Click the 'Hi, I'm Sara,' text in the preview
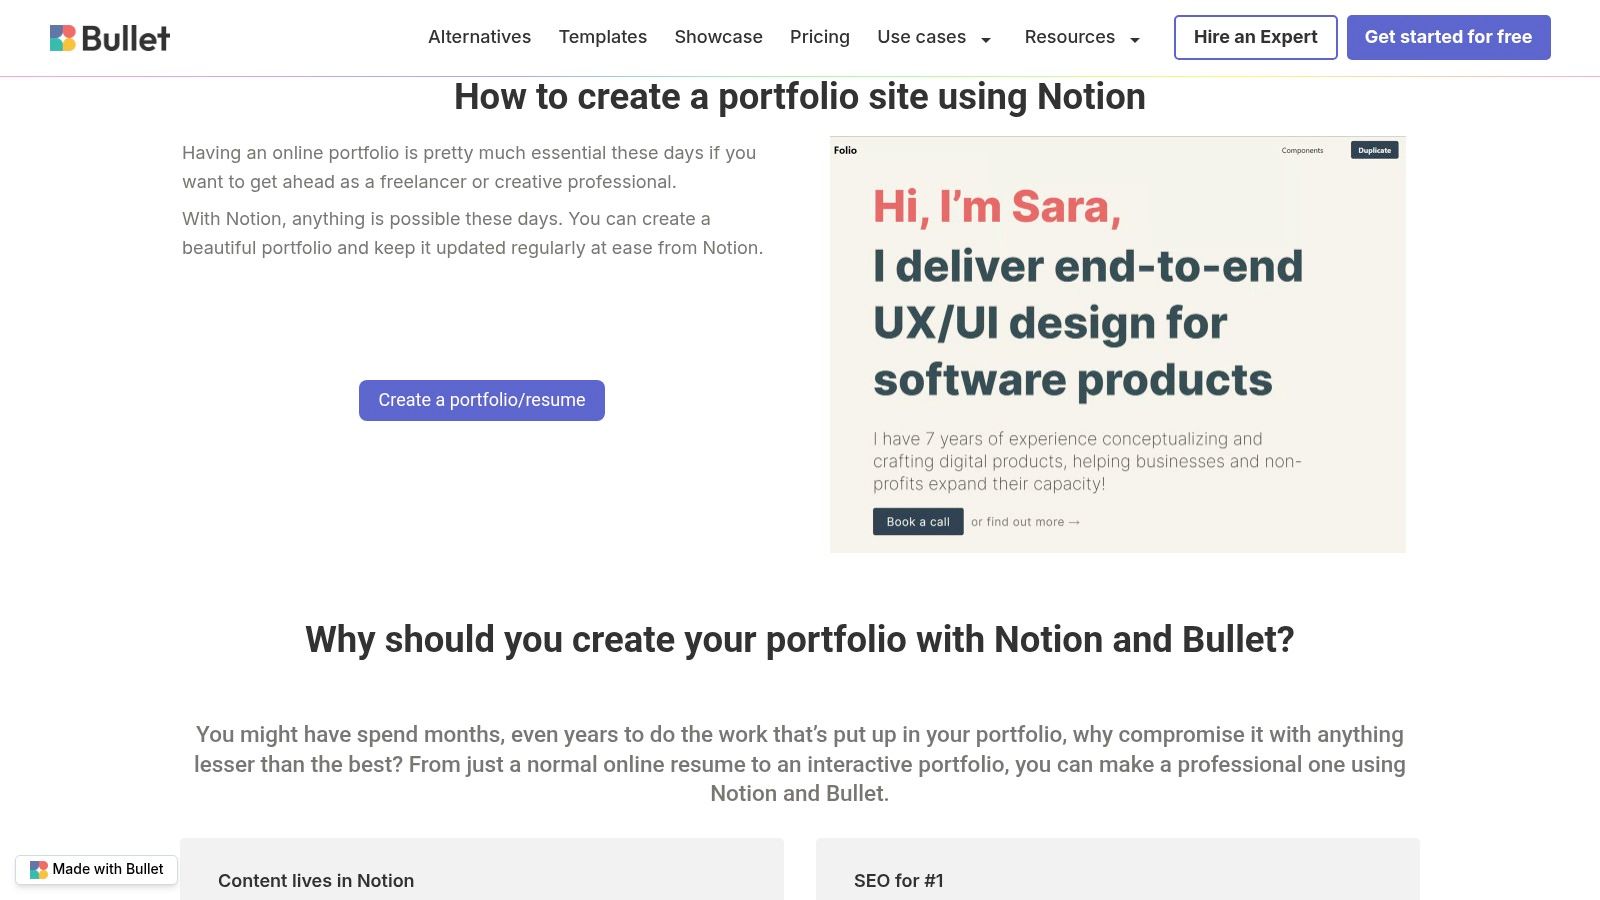The width and height of the screenshot is (1600, 900). point(997,207)
